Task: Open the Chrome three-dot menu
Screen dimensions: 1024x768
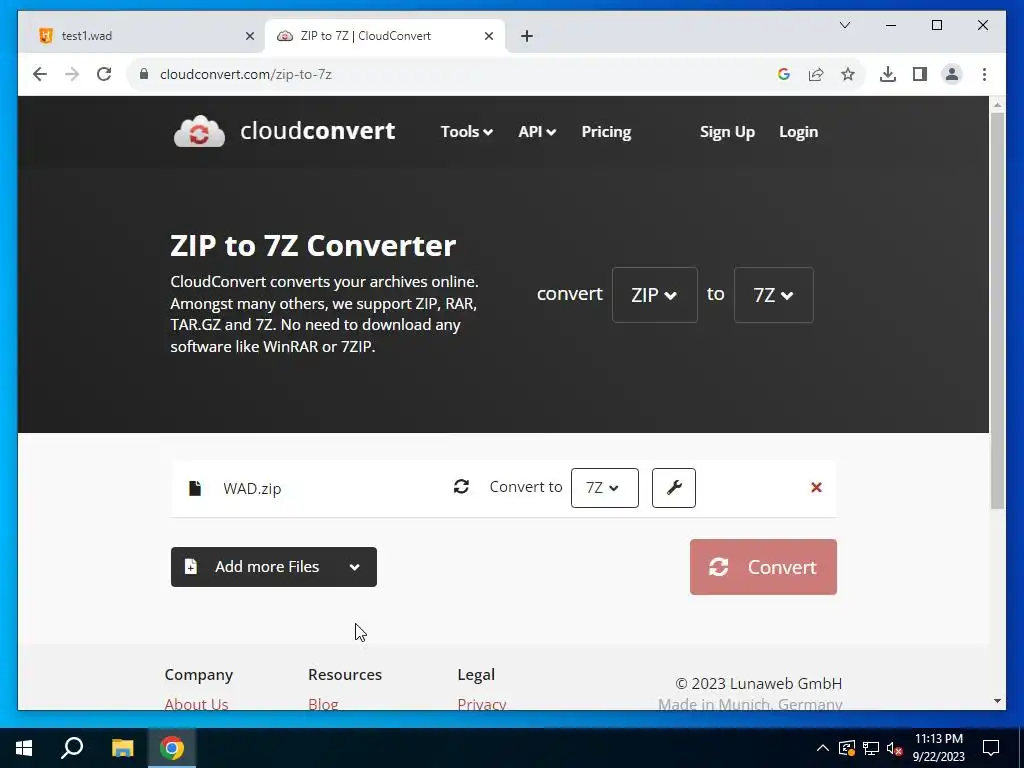Action: click(x=984, y=74)
